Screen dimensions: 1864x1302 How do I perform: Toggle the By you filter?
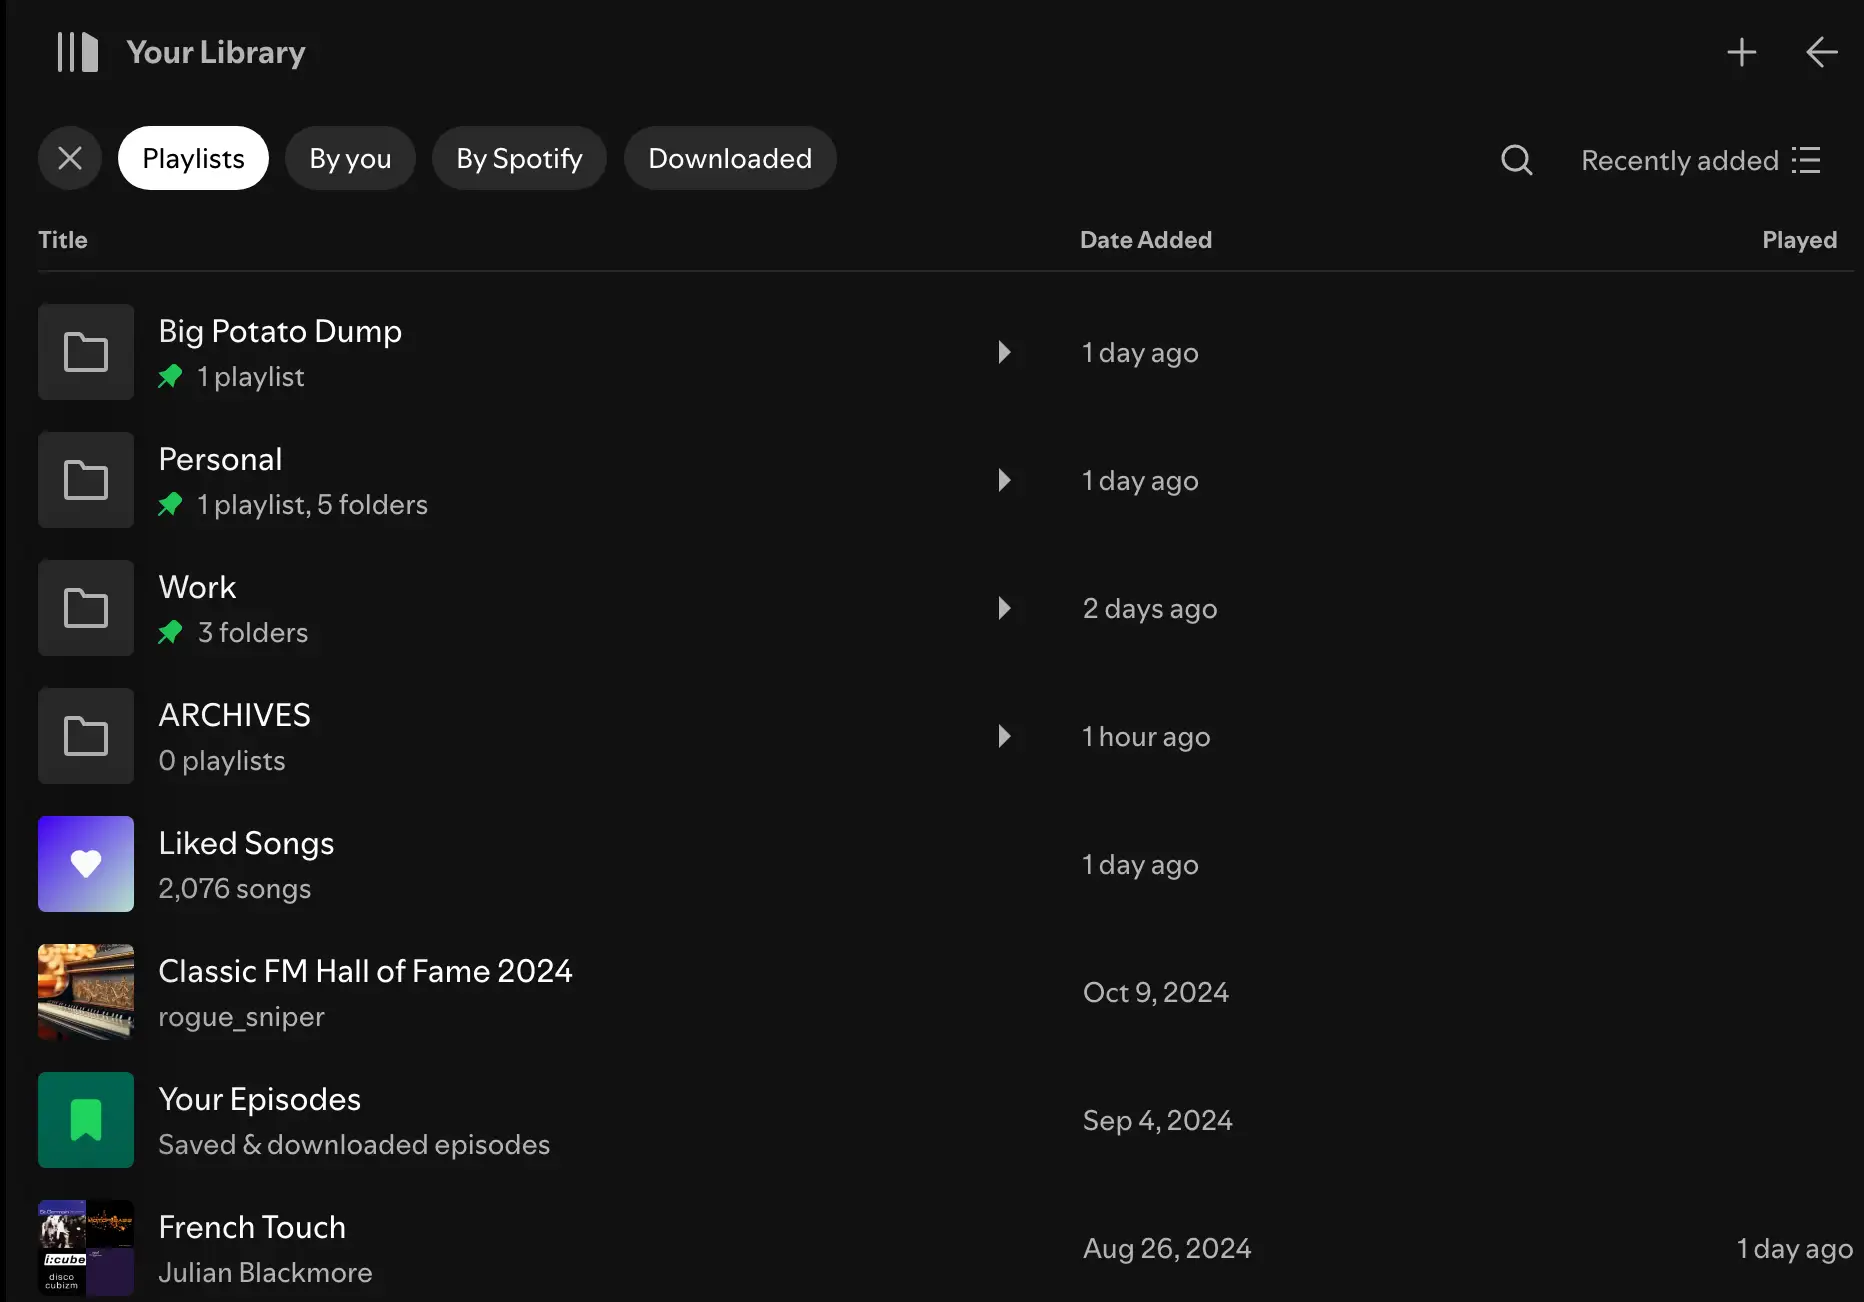350,158
